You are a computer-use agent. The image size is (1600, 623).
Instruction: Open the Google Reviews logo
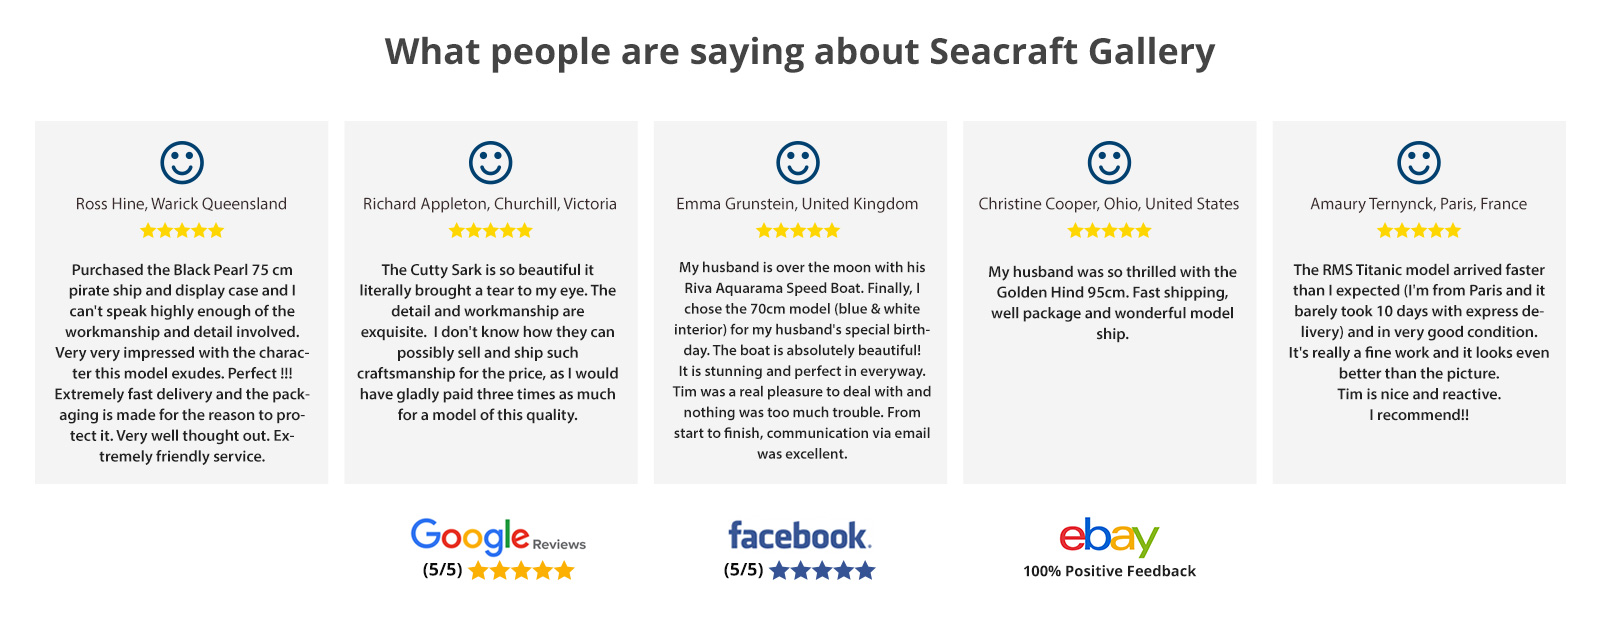[498, 537]
